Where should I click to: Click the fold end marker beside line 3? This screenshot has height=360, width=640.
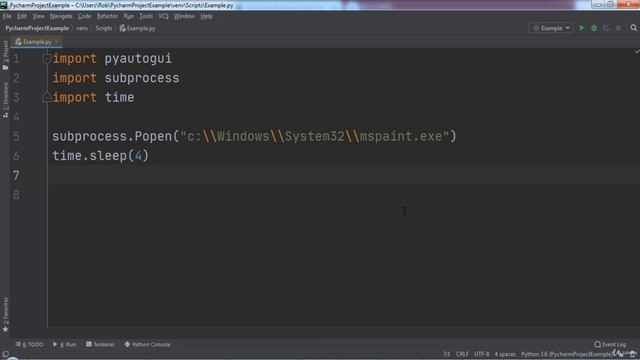(47, 97)
